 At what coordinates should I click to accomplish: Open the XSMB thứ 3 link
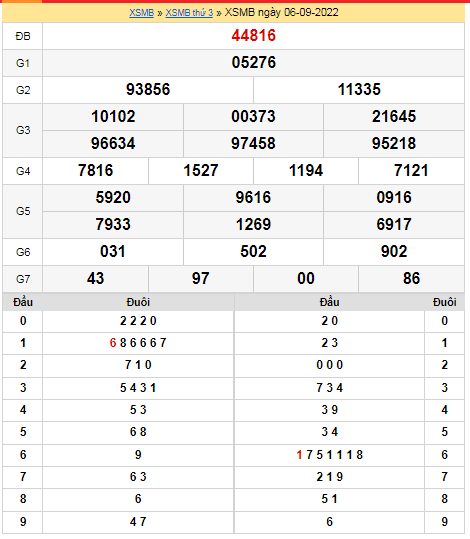[x=189, y=13]
